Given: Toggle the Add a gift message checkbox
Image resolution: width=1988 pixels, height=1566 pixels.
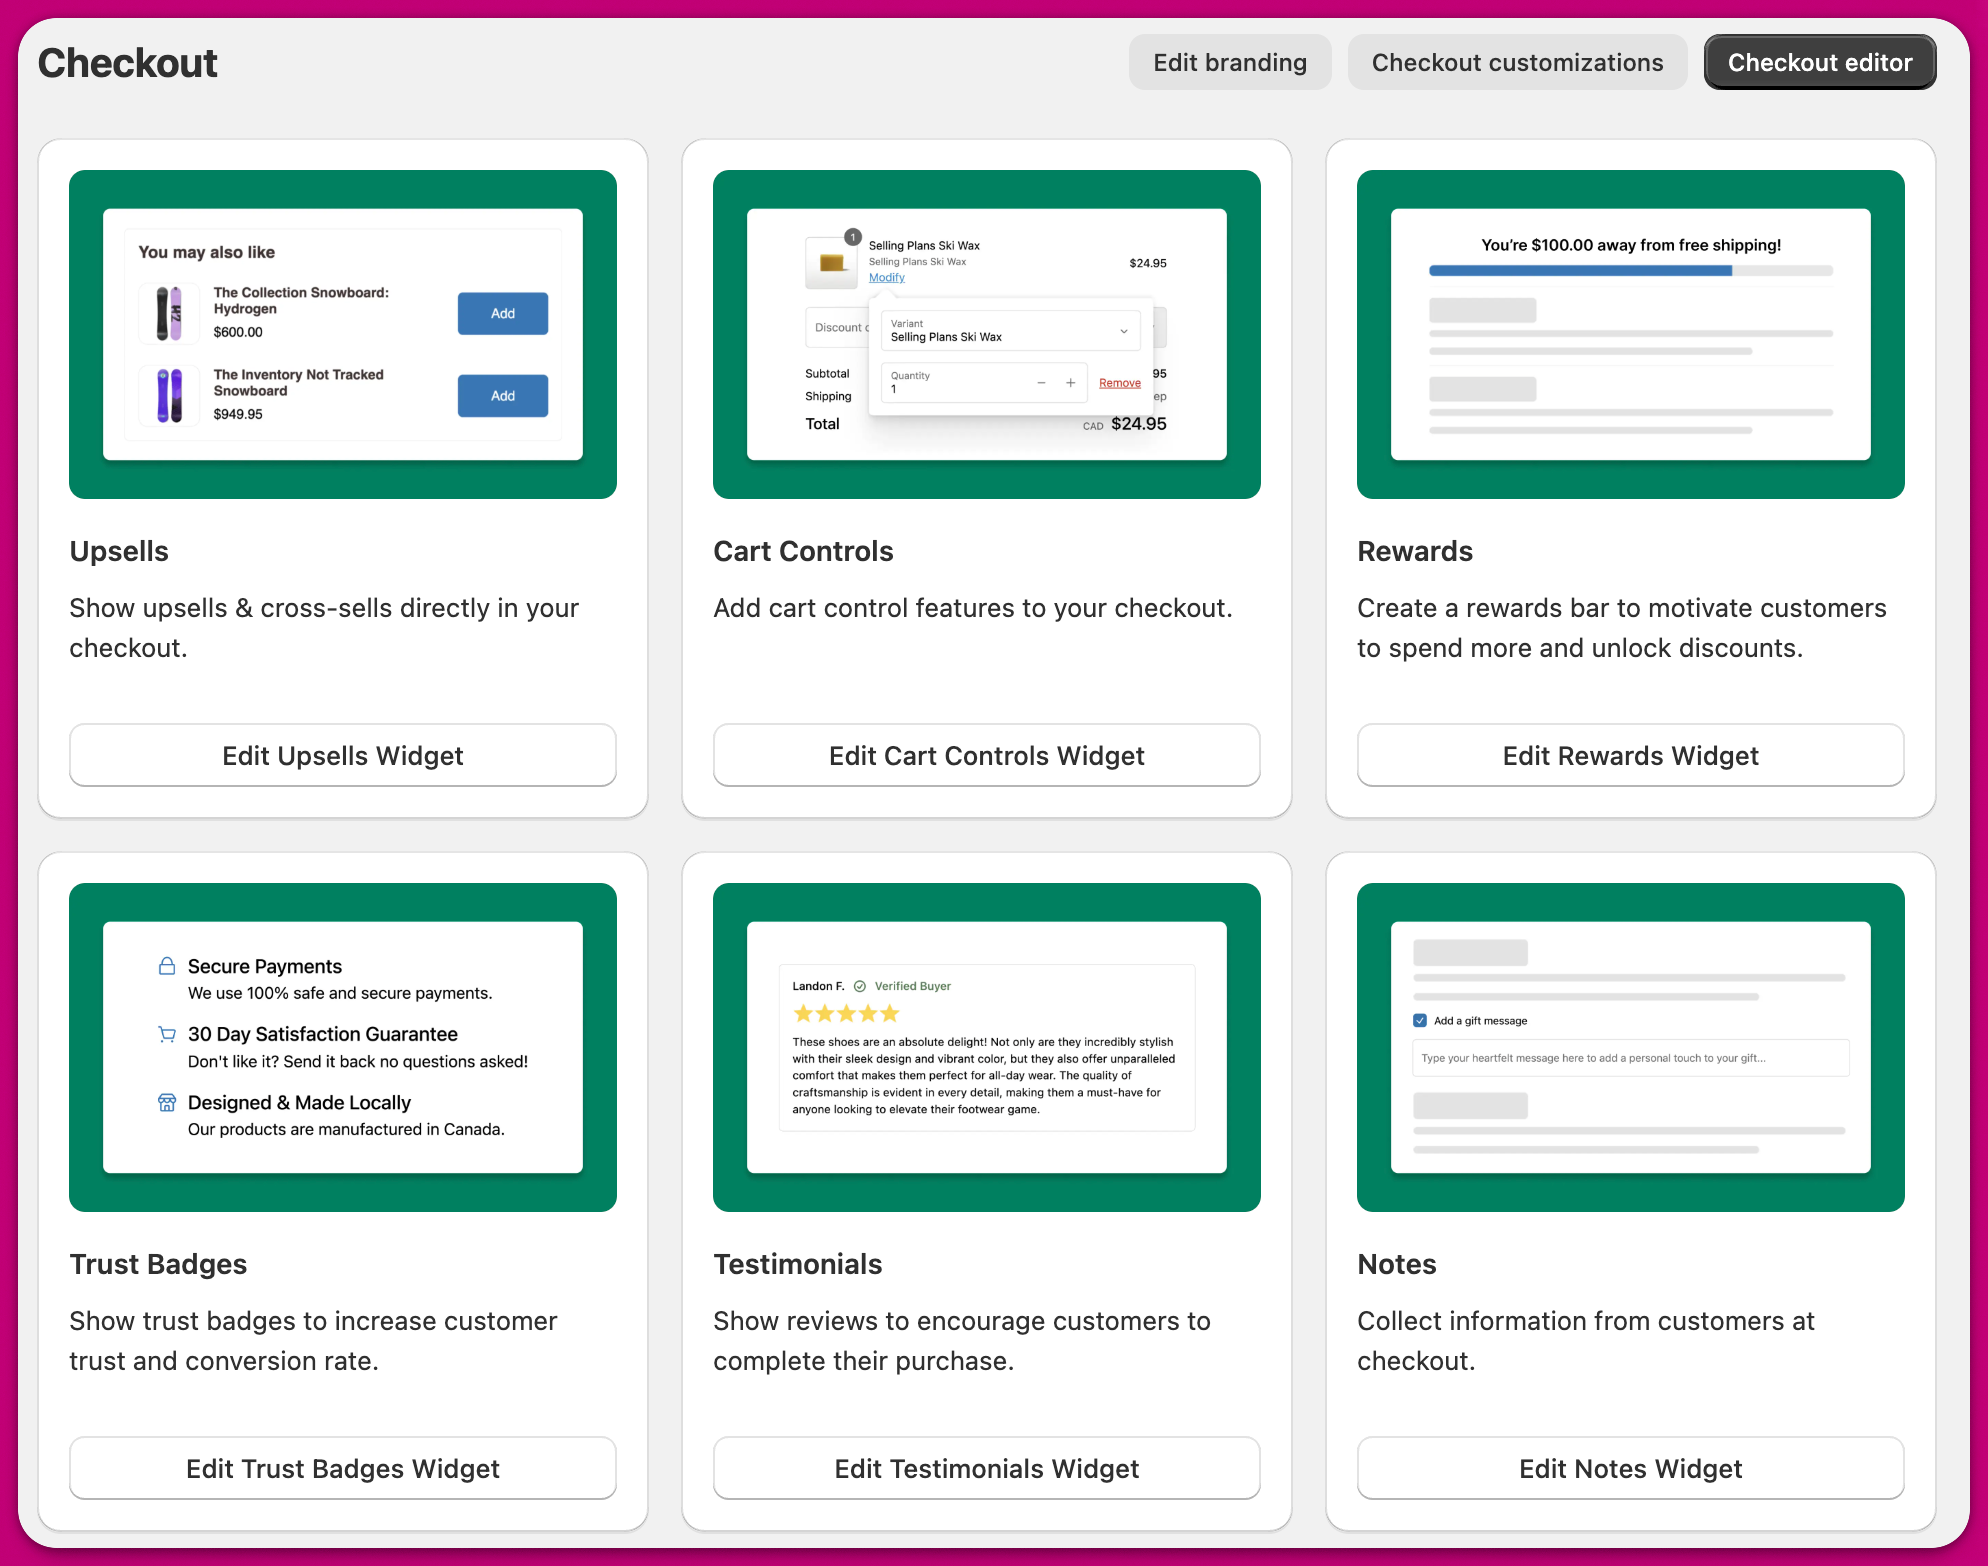Looking at the screenshot, I should [1420, 1021].
